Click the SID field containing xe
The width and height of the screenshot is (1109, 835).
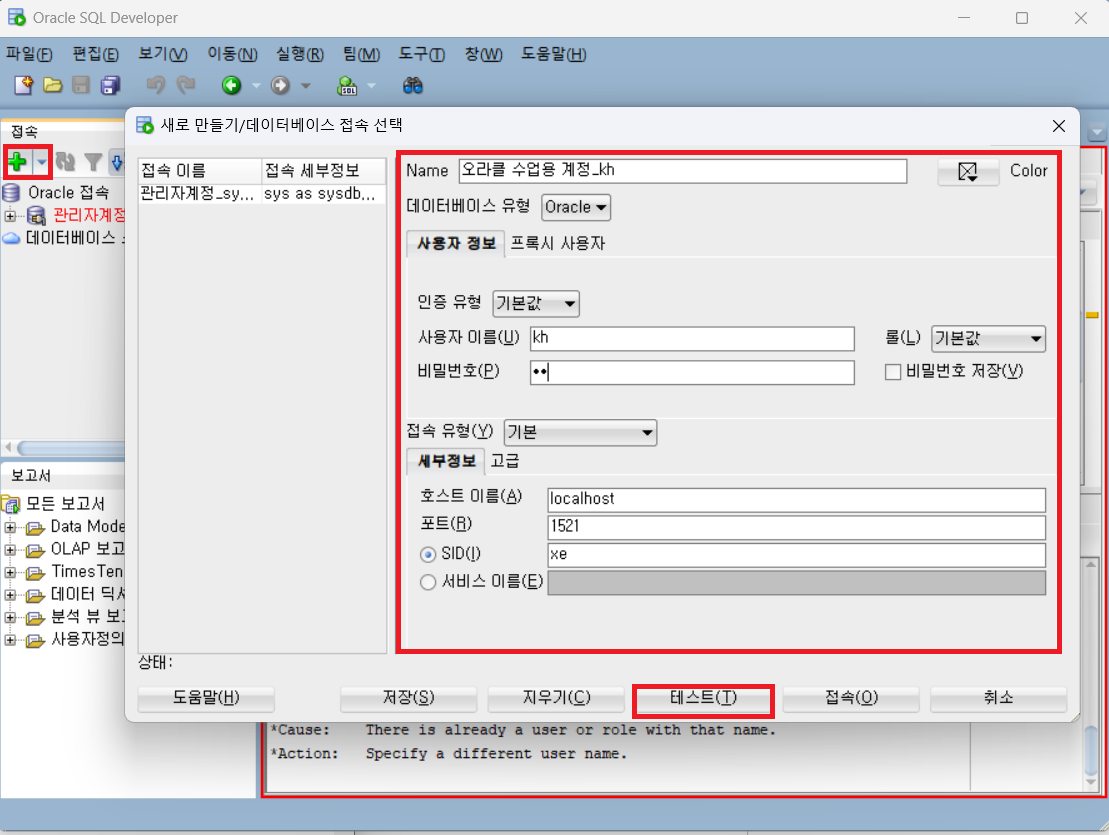pos(796,555)
